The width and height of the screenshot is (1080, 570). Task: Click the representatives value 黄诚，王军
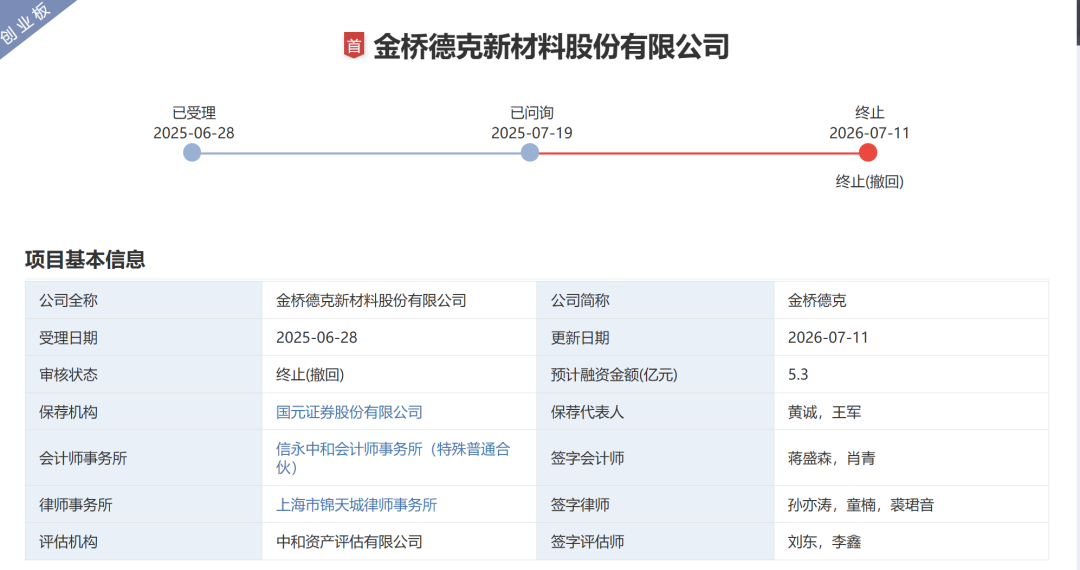pos(824,412)
